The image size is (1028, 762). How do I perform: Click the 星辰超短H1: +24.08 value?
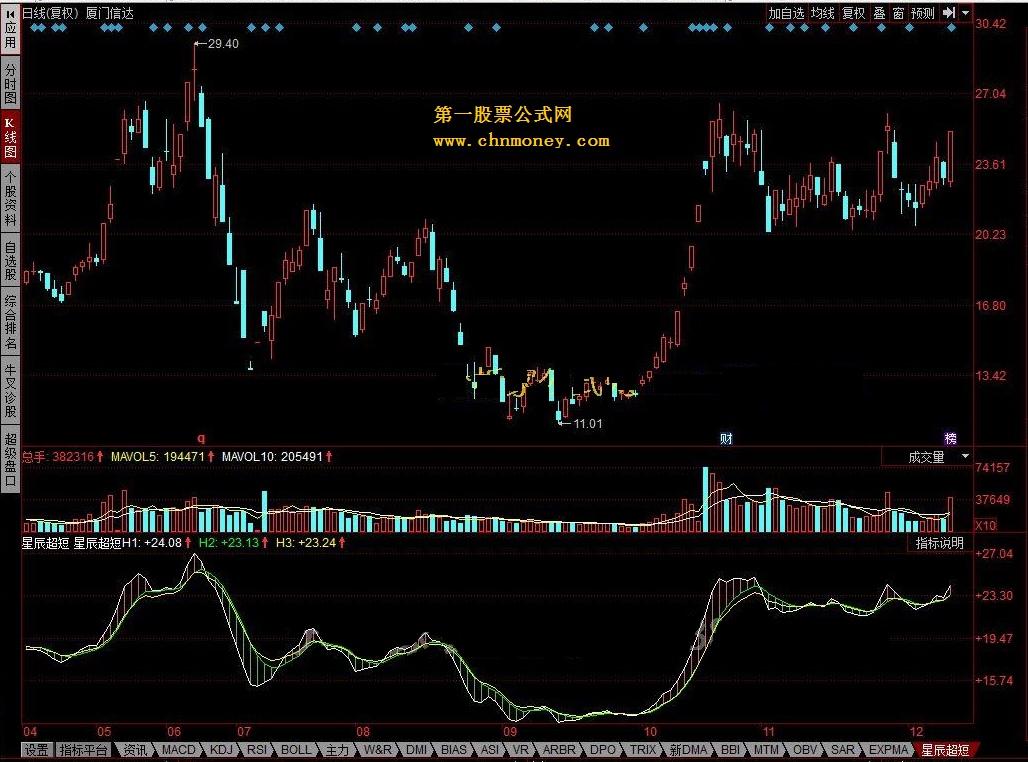click(127, 542)
